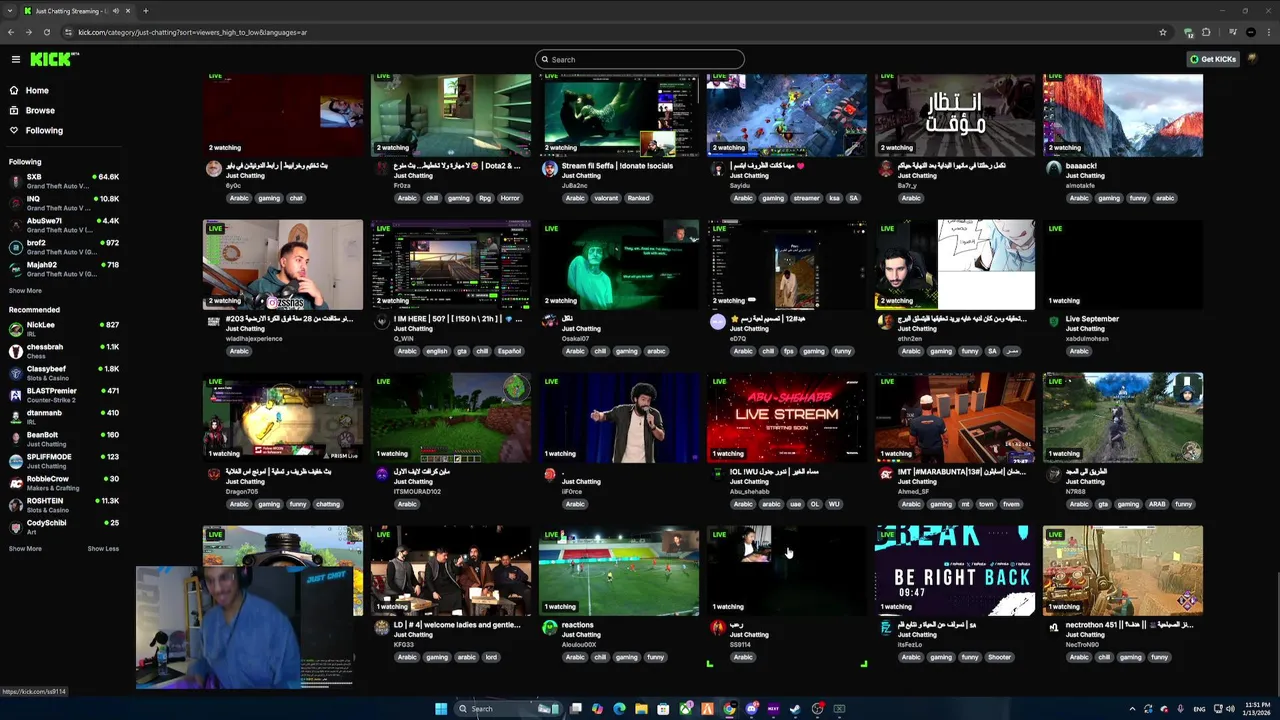Open site information icon in address bar

[68, 32]
